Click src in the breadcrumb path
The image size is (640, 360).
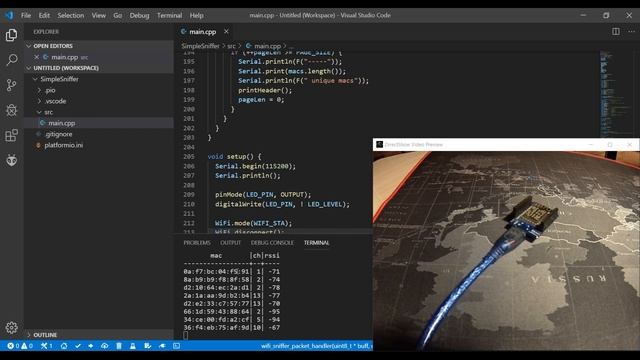(231, 46)
